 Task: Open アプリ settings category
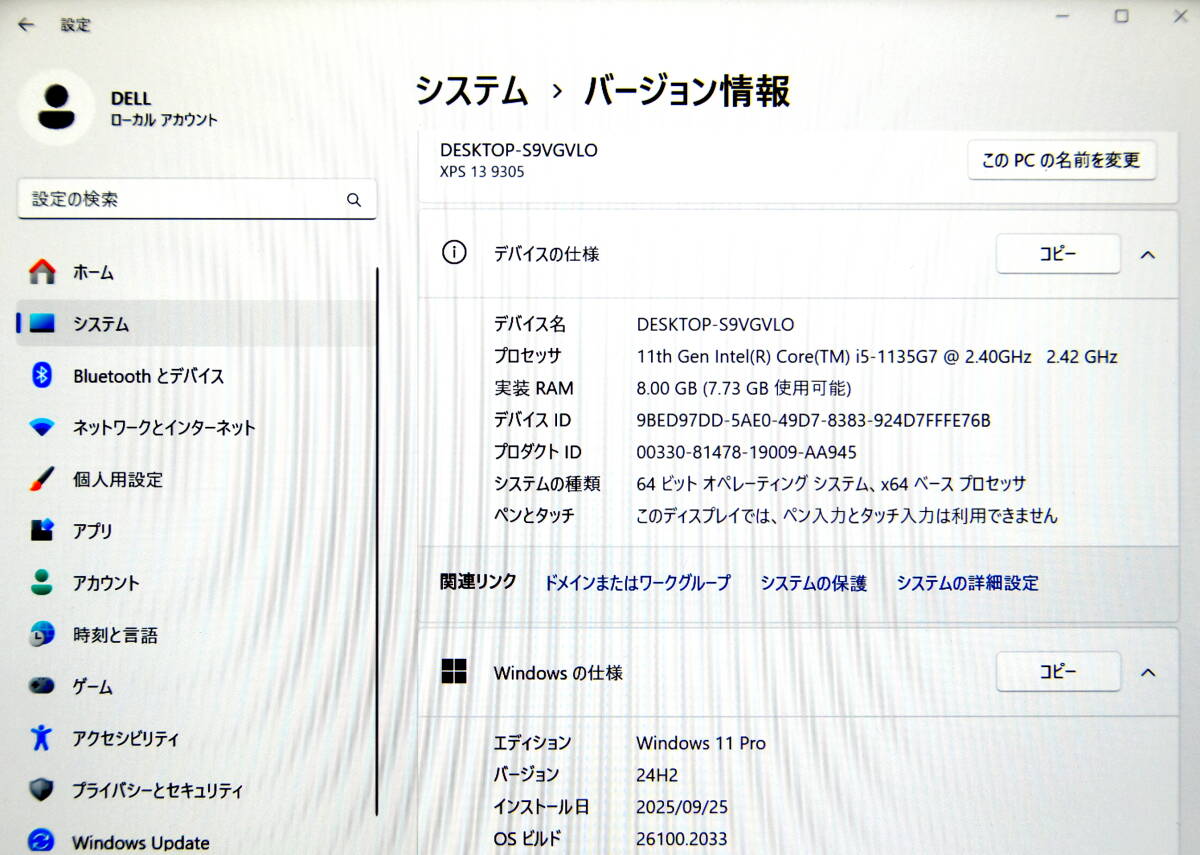(196, 531)
